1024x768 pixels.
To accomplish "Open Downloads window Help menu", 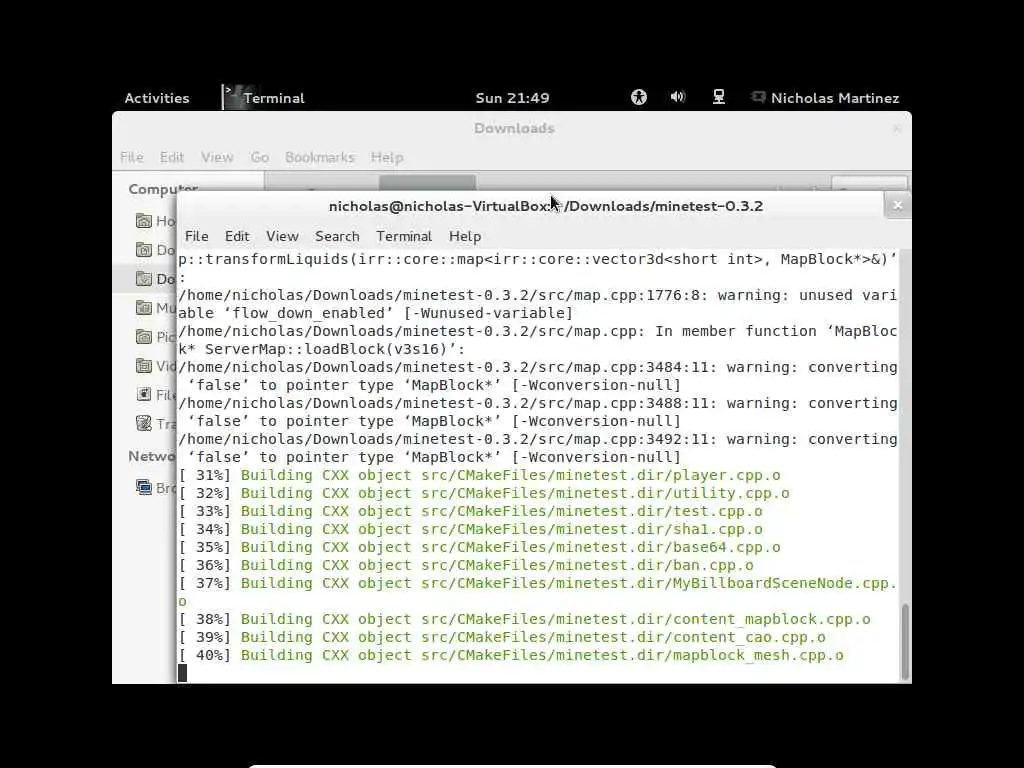I will 387,157.
